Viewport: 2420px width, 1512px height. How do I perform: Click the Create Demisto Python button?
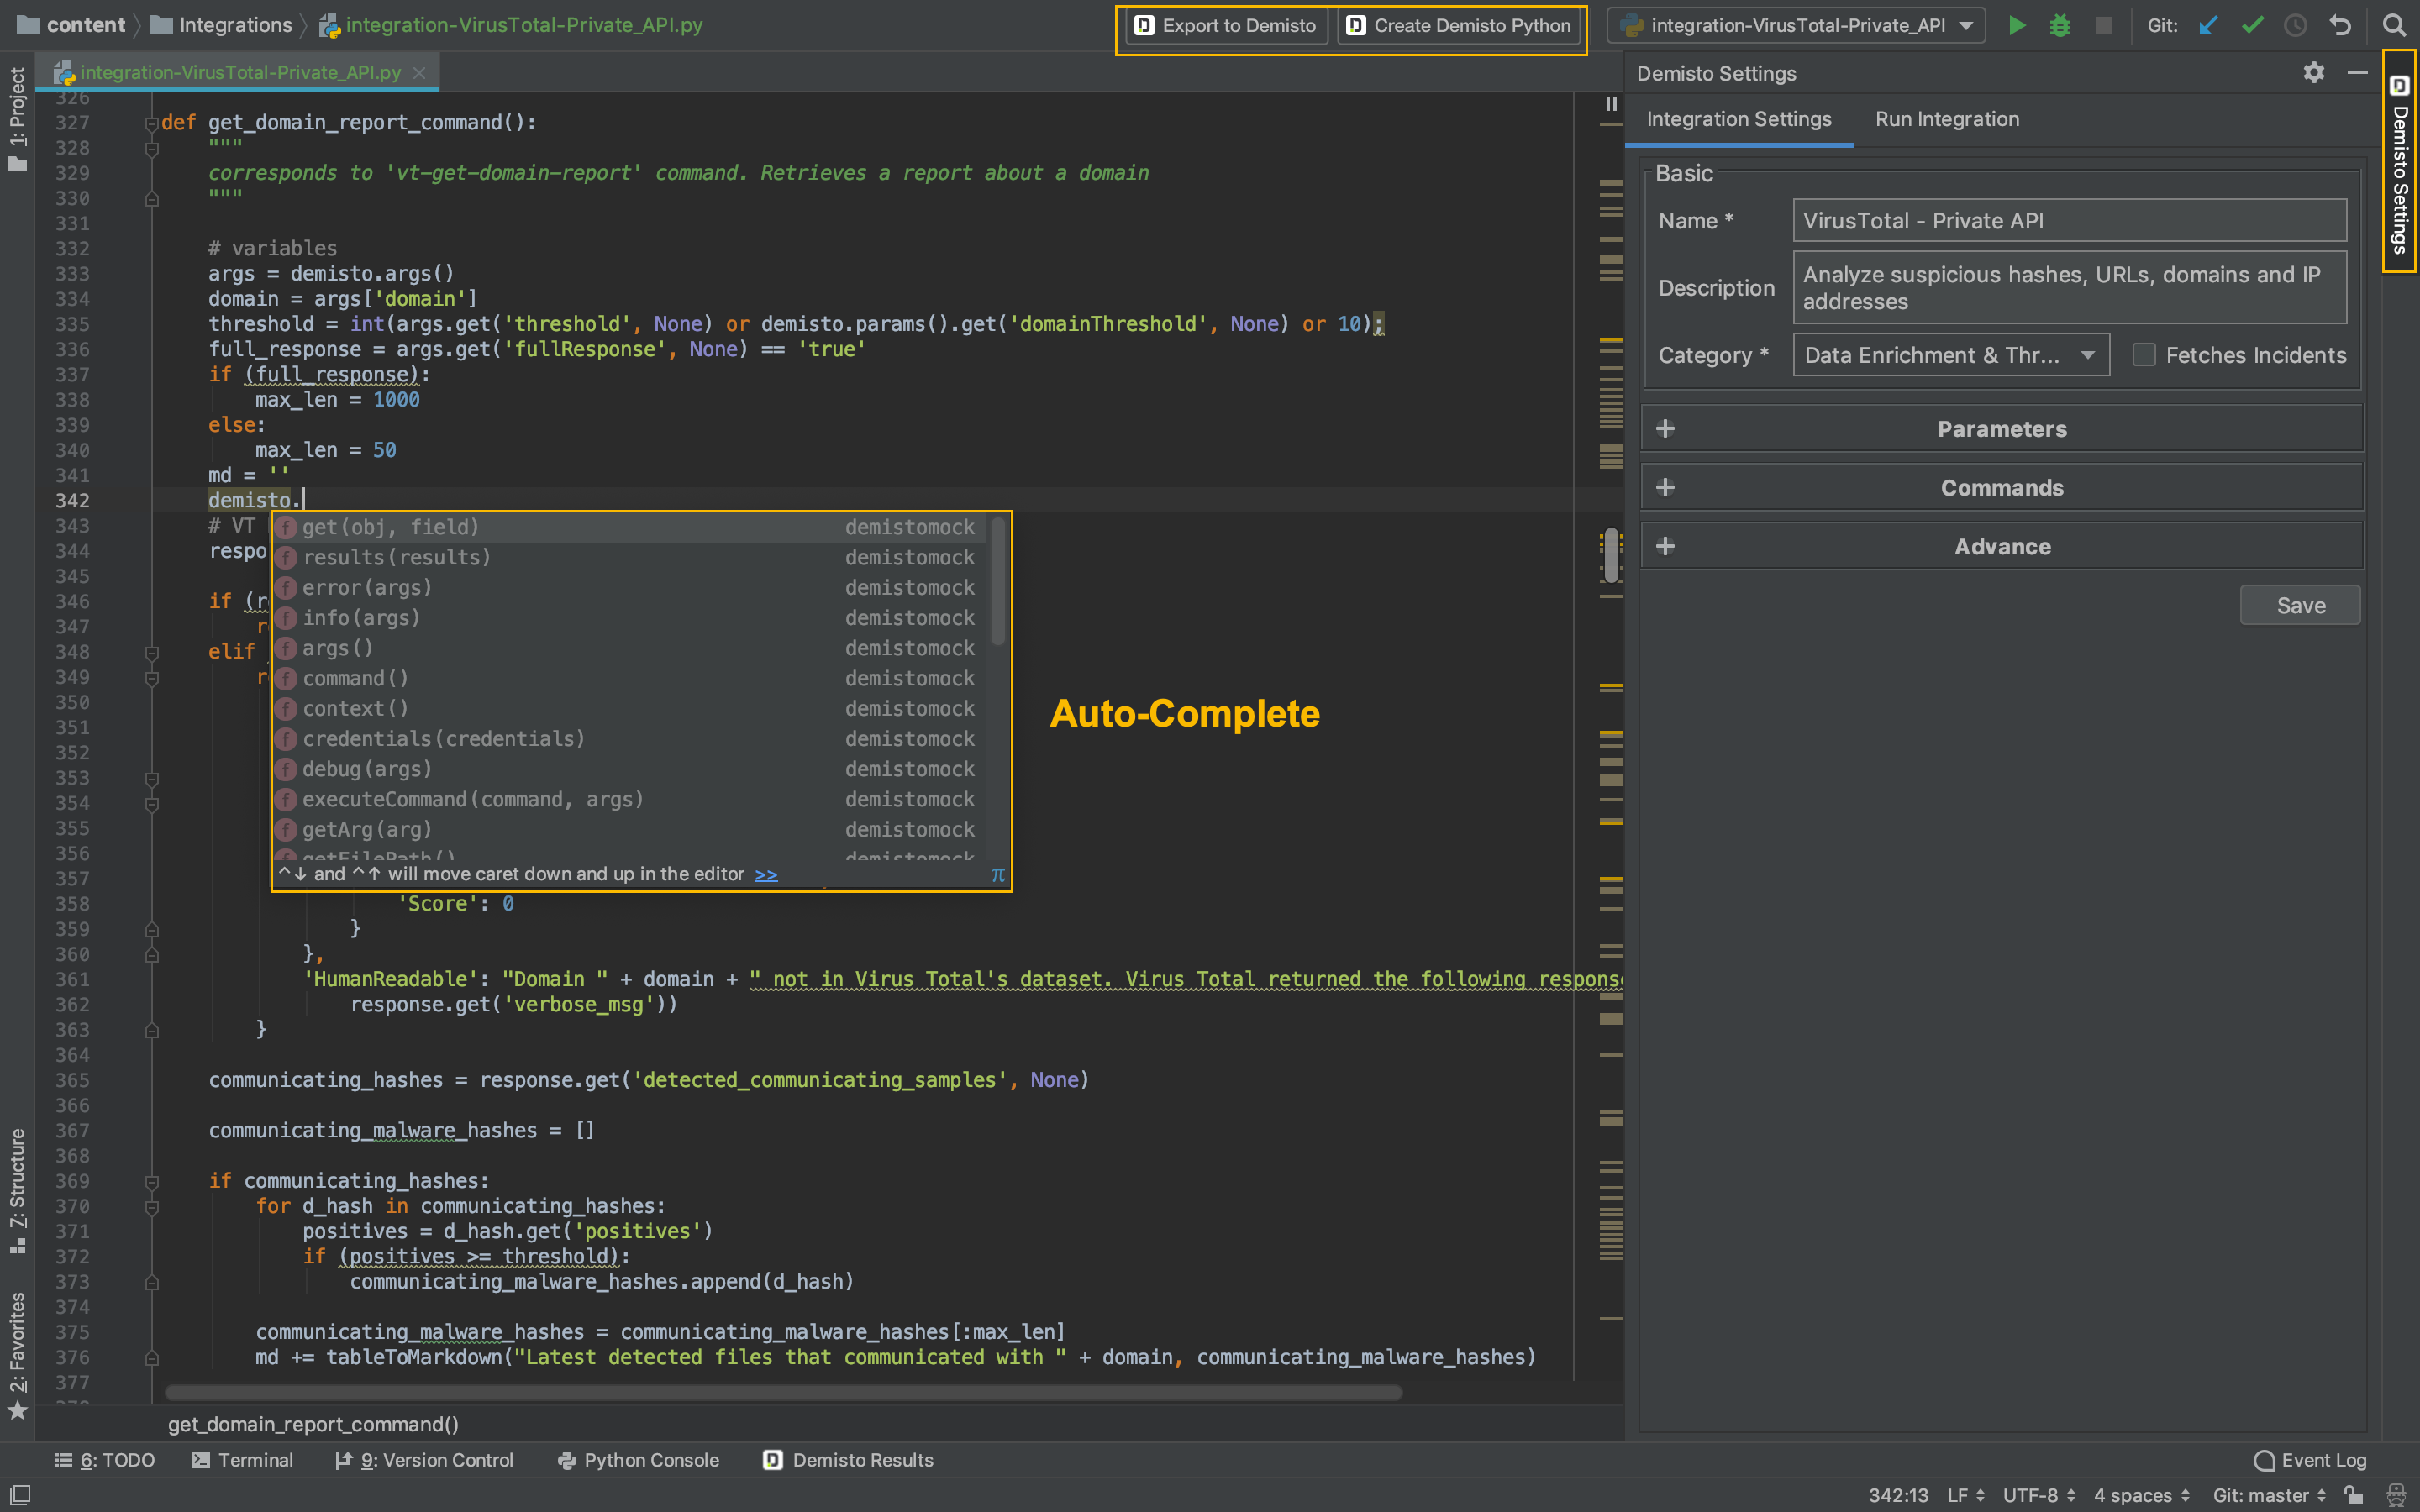tap(1462, 26)
